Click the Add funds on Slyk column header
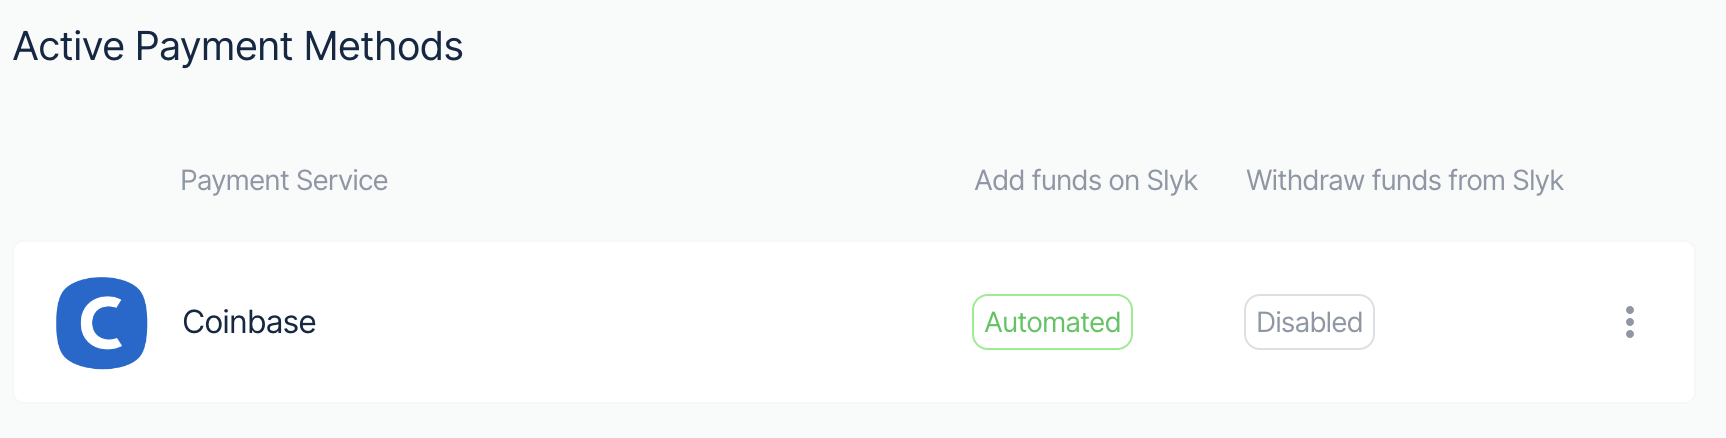 (1086, 180)
